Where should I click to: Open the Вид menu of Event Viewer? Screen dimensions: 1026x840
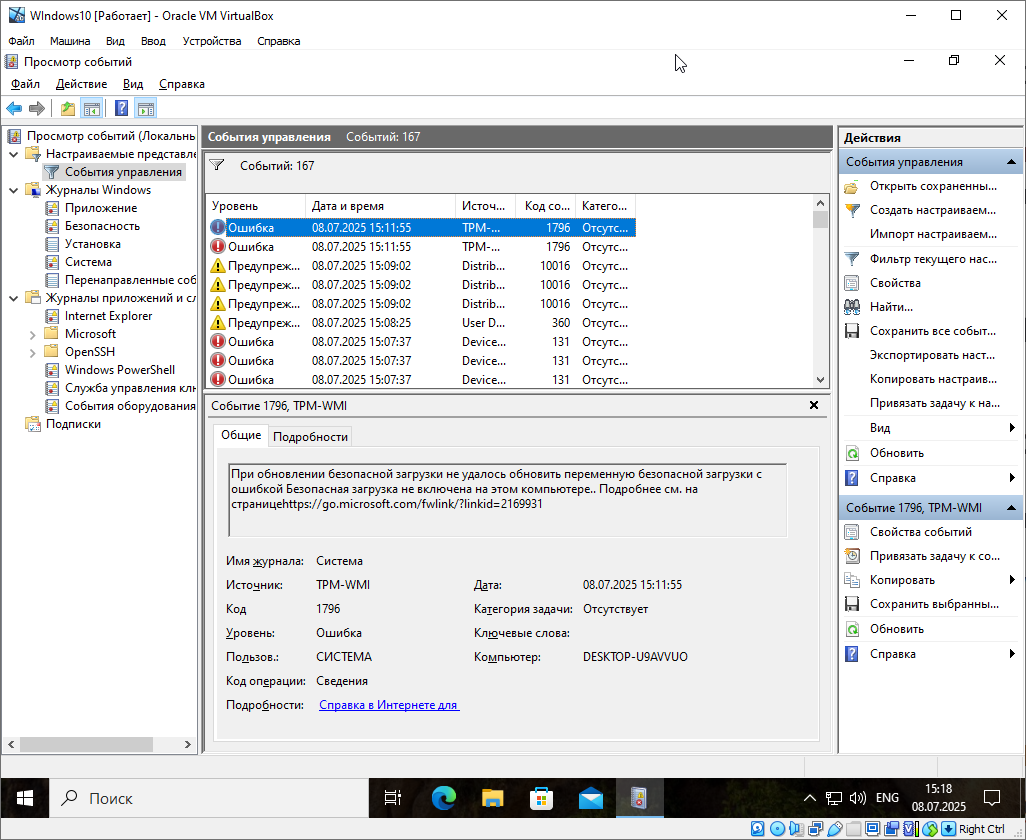[133, 84]
